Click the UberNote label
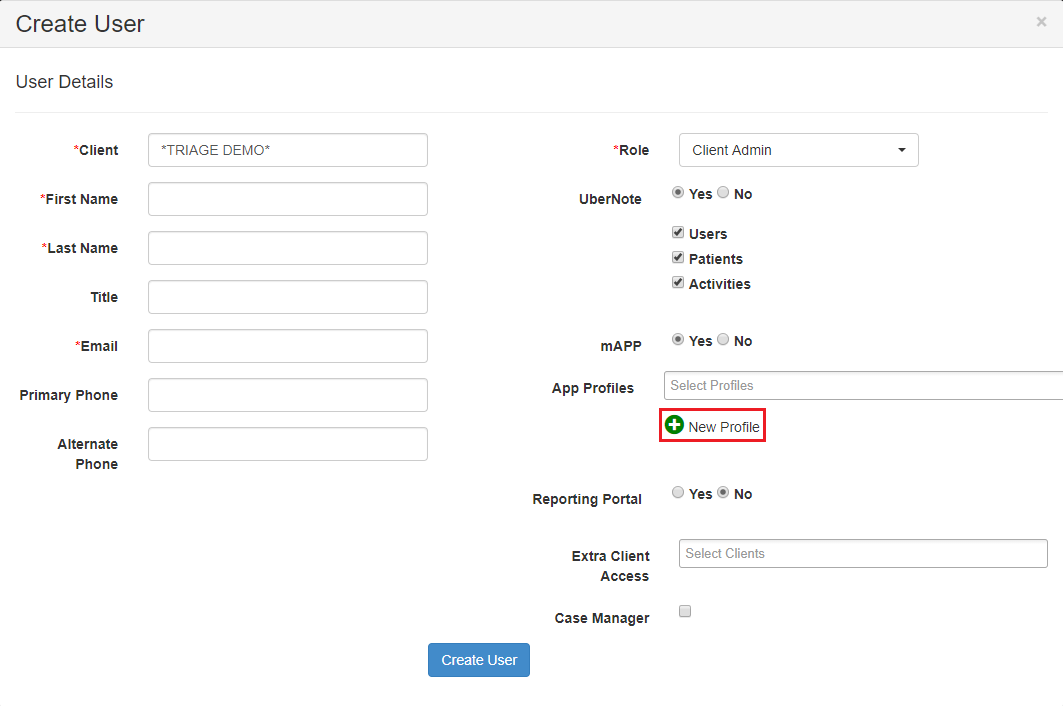Image resolution: width=1063 pixels, height=706 pixels. (610, 199)
